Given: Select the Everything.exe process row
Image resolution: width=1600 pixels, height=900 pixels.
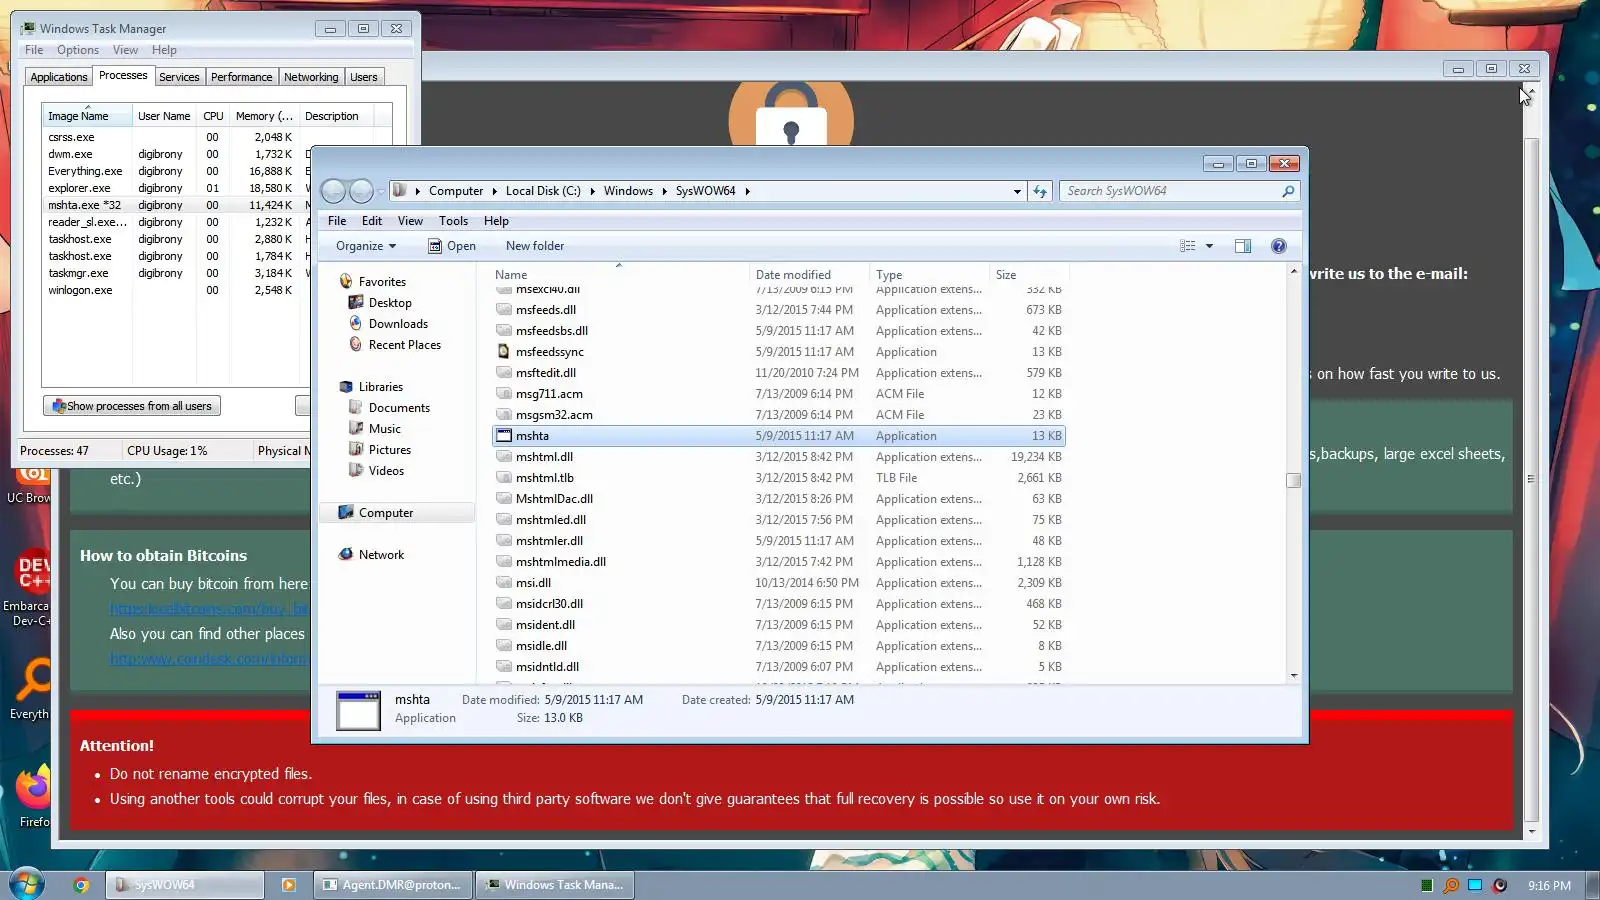Looking at the screenshot, I should click(176, 171).
